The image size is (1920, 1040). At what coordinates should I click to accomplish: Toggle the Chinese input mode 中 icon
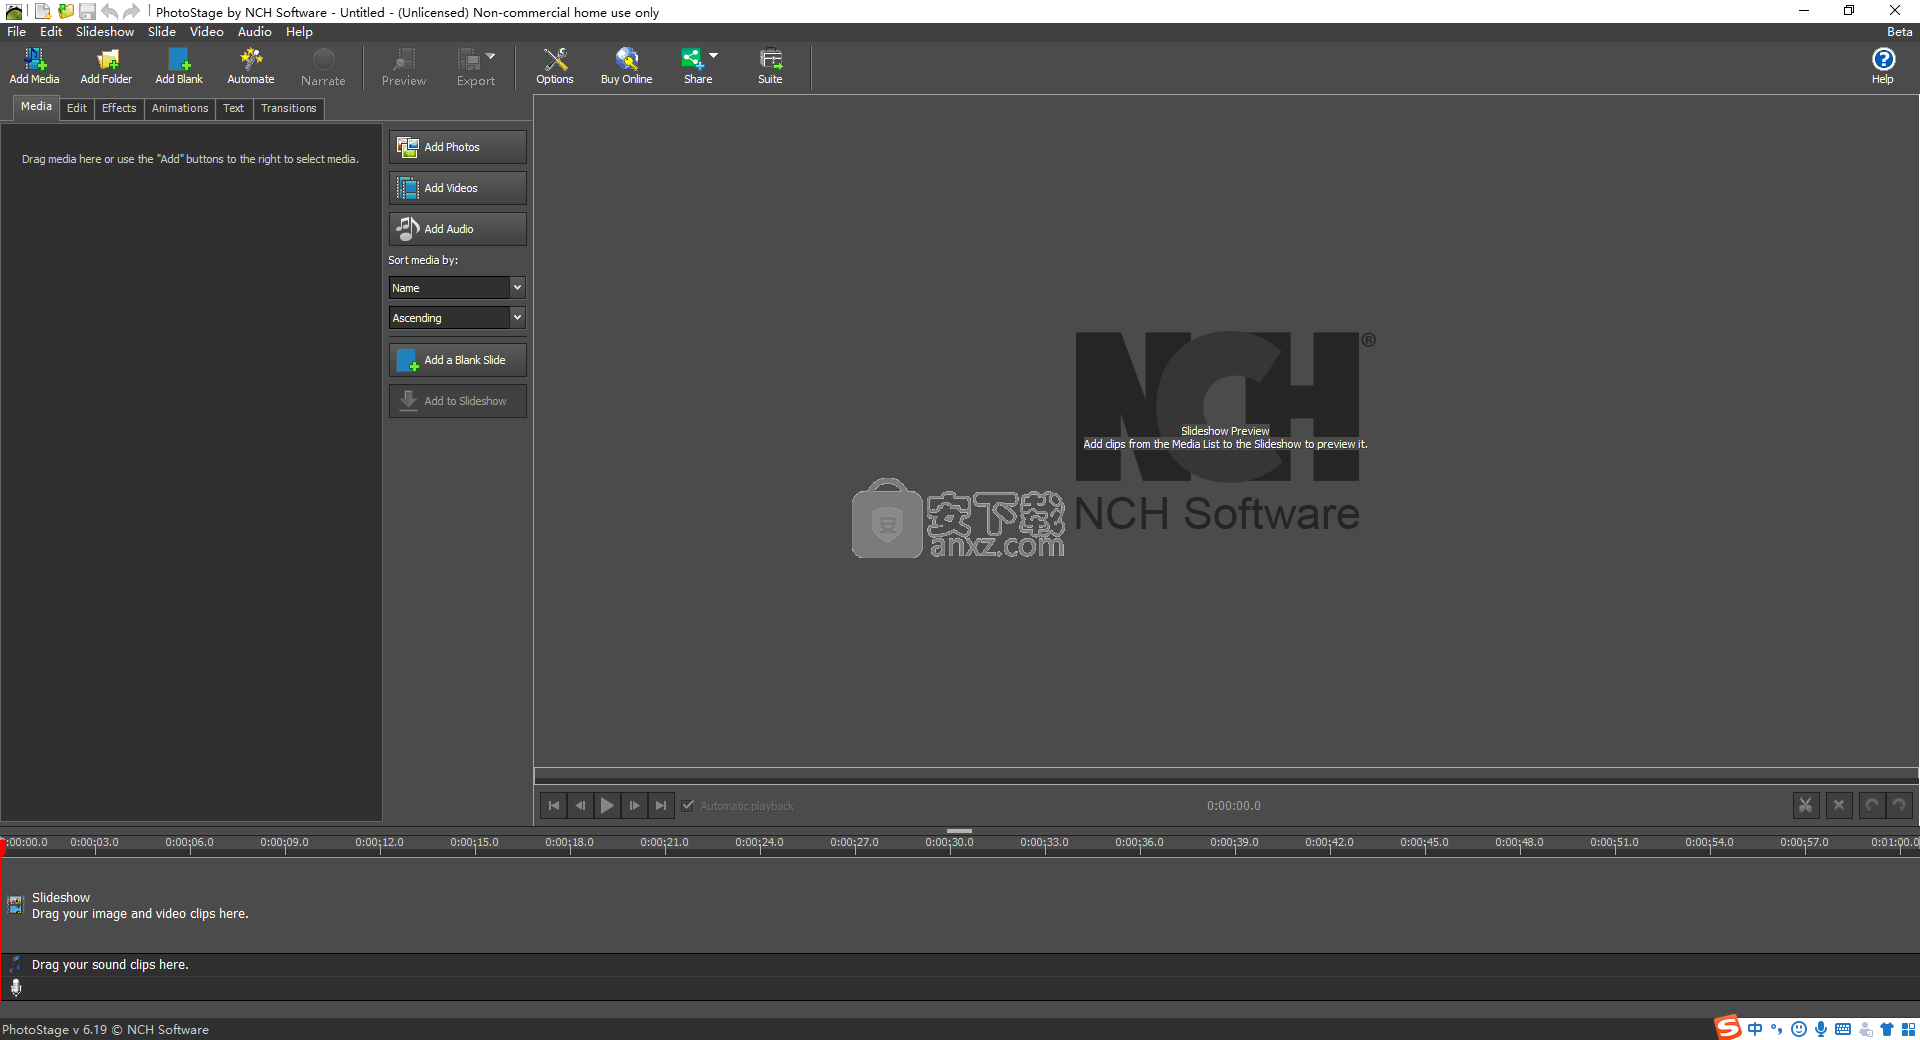pyautogui.click(x=1755, y=1029)
